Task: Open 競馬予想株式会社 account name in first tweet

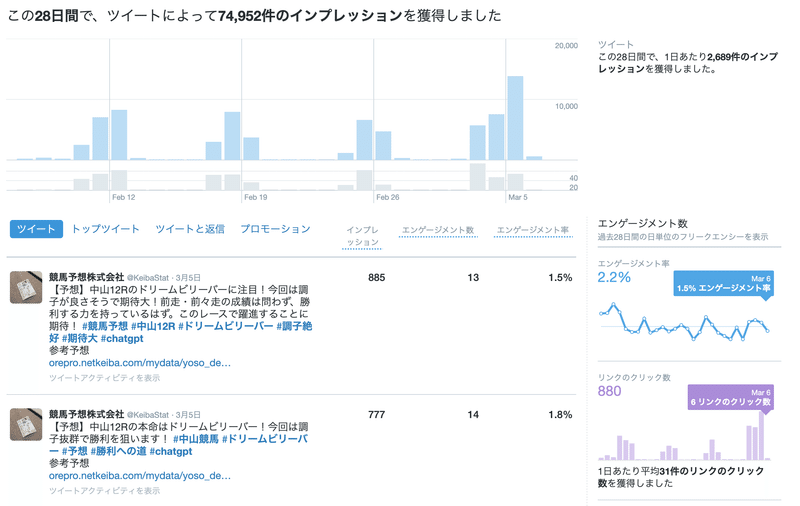Action: point(86,277)
